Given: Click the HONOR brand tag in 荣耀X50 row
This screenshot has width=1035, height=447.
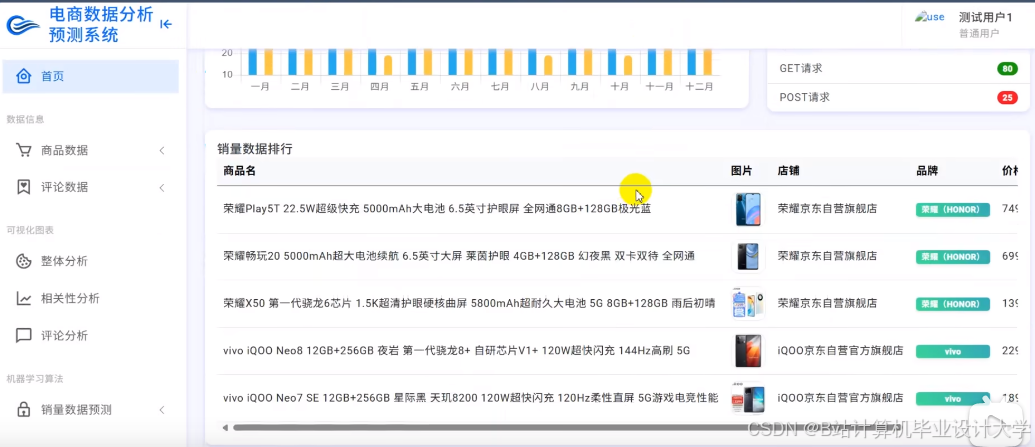Looking at the screenshot, I should pos(952,304).
